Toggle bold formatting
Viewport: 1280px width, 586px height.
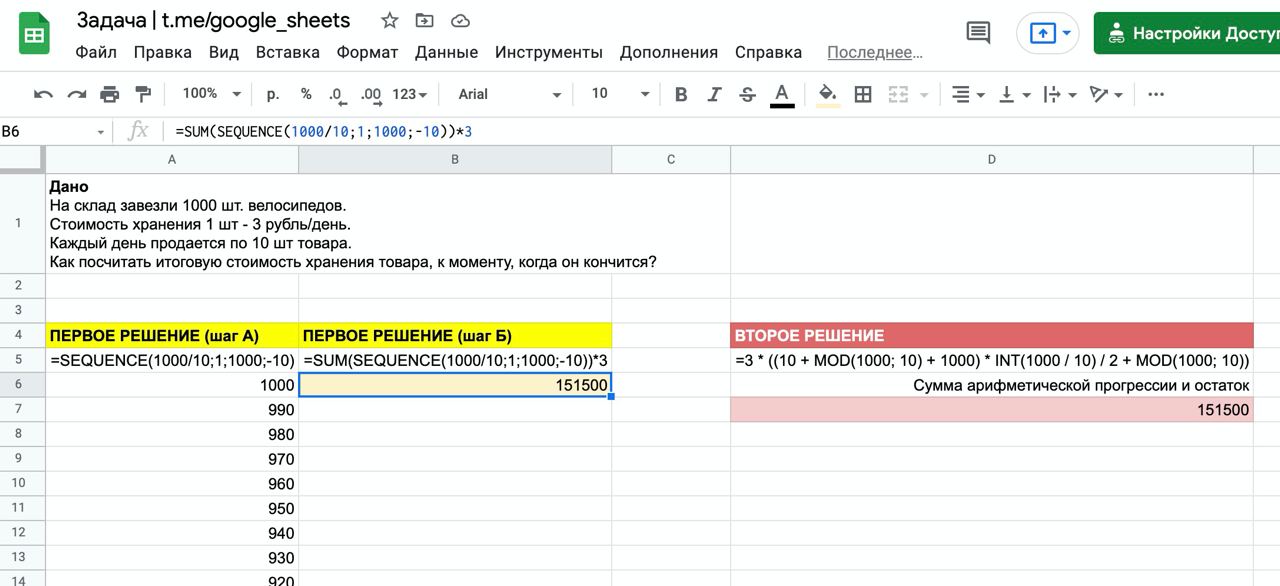[681, 94]
